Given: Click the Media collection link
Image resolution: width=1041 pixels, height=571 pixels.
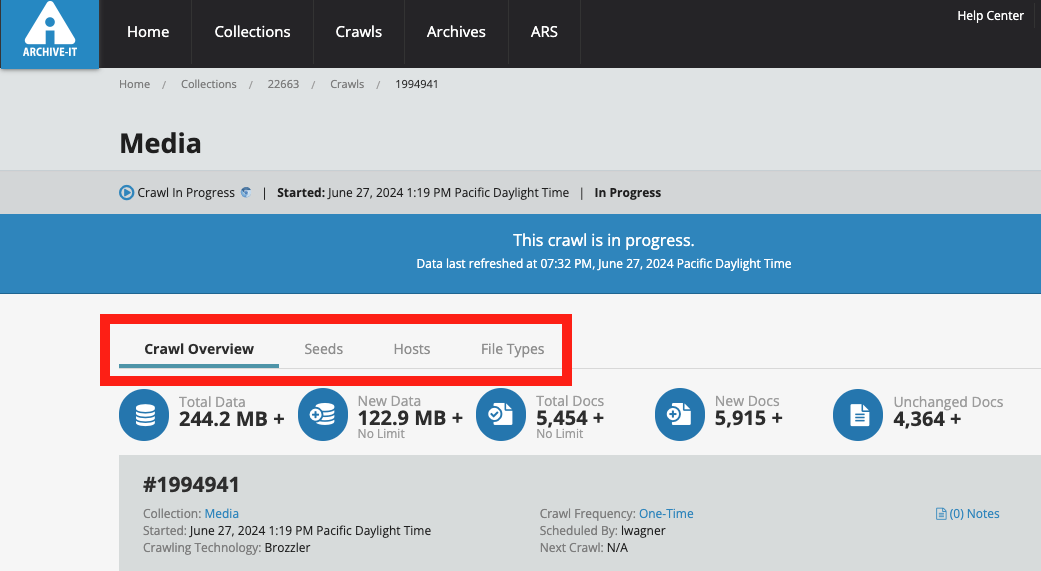Looking at the screenshot, I should [x=221, y=514].
